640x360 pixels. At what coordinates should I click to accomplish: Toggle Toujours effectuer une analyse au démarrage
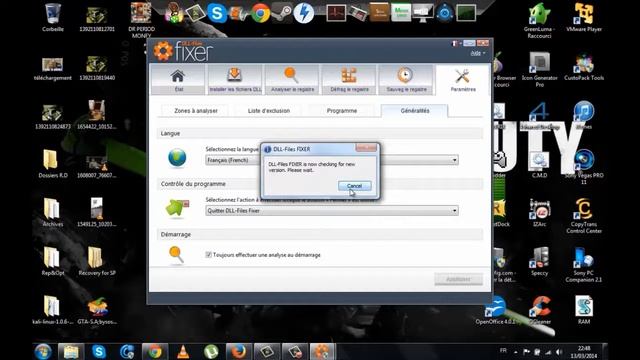point(209,255)
